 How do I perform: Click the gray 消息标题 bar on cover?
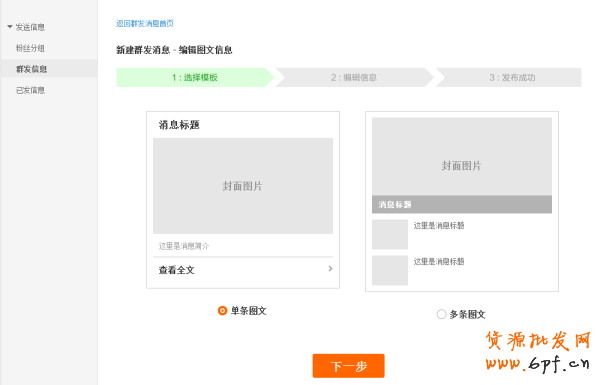tap(462, 204)
